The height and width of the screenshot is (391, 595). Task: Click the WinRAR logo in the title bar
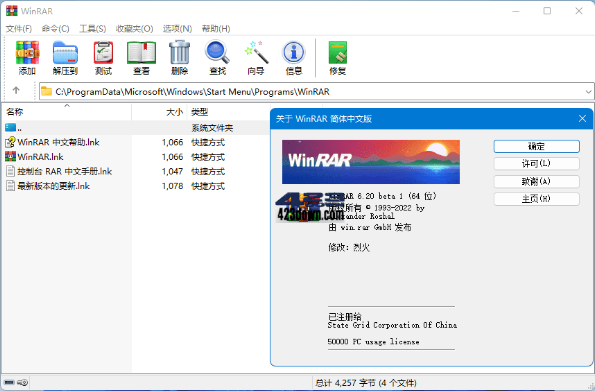click(11, 11)
